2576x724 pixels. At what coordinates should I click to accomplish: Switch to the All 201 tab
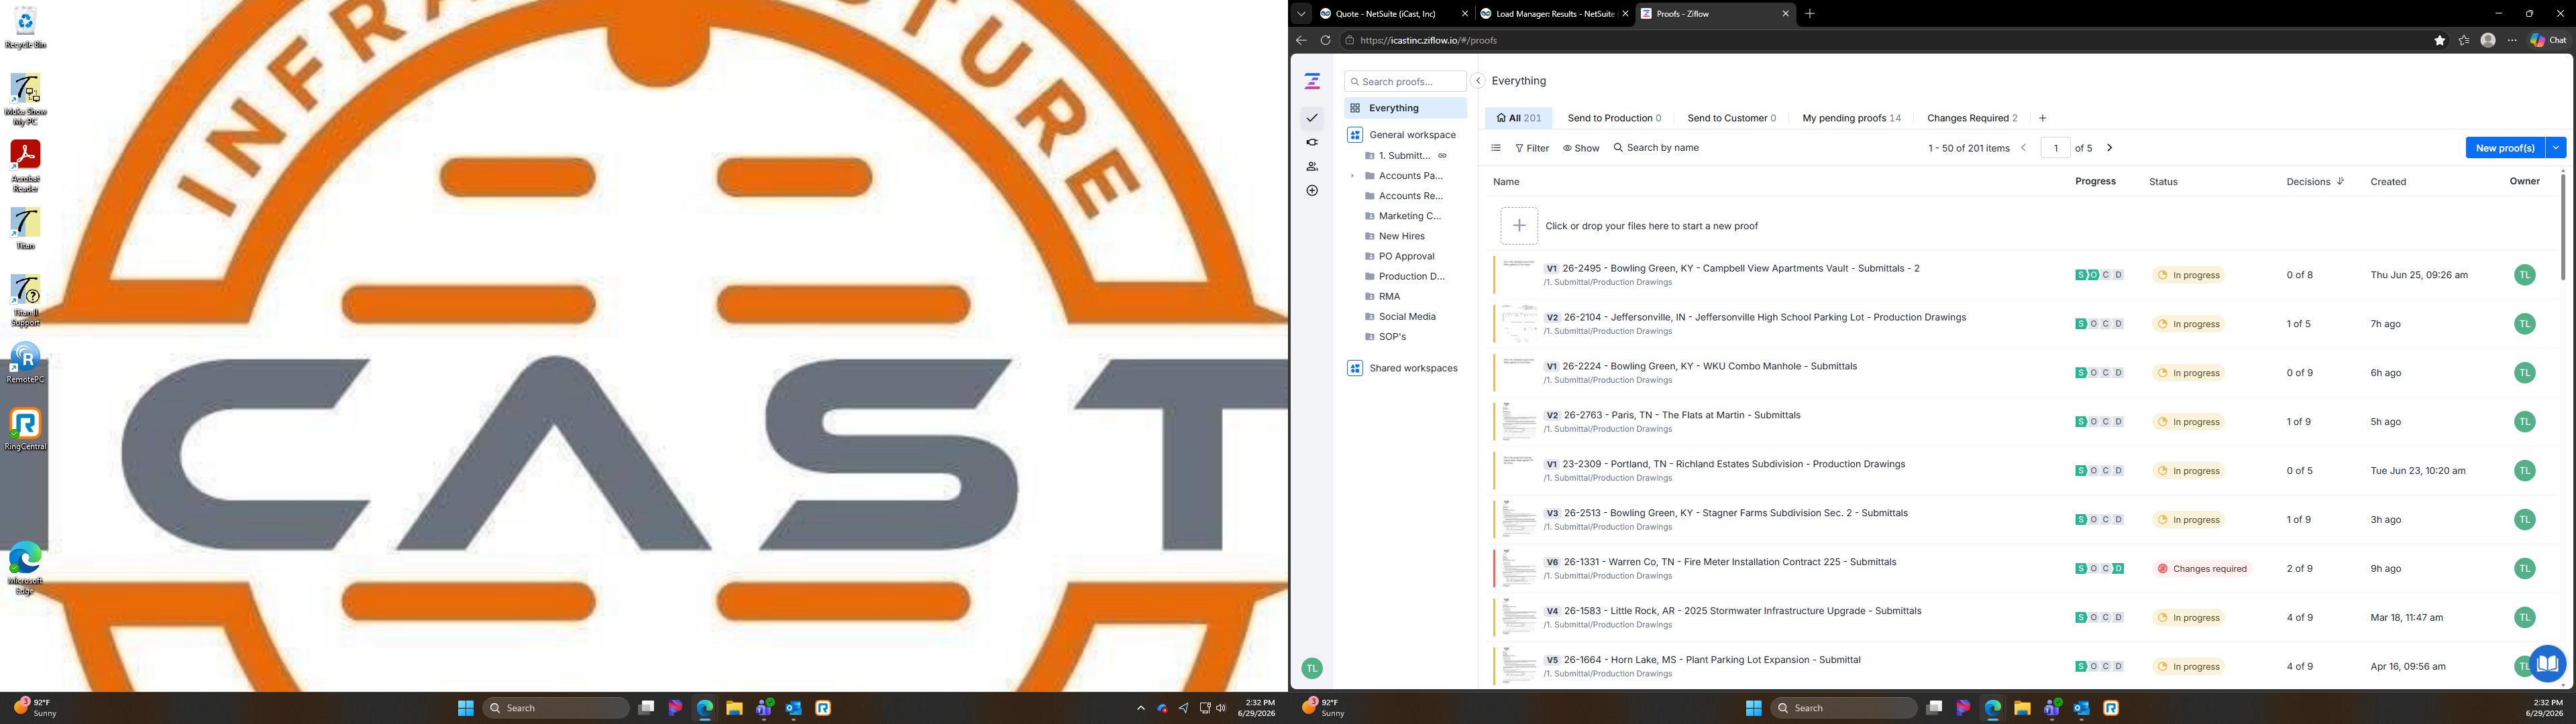point(1519,118)
